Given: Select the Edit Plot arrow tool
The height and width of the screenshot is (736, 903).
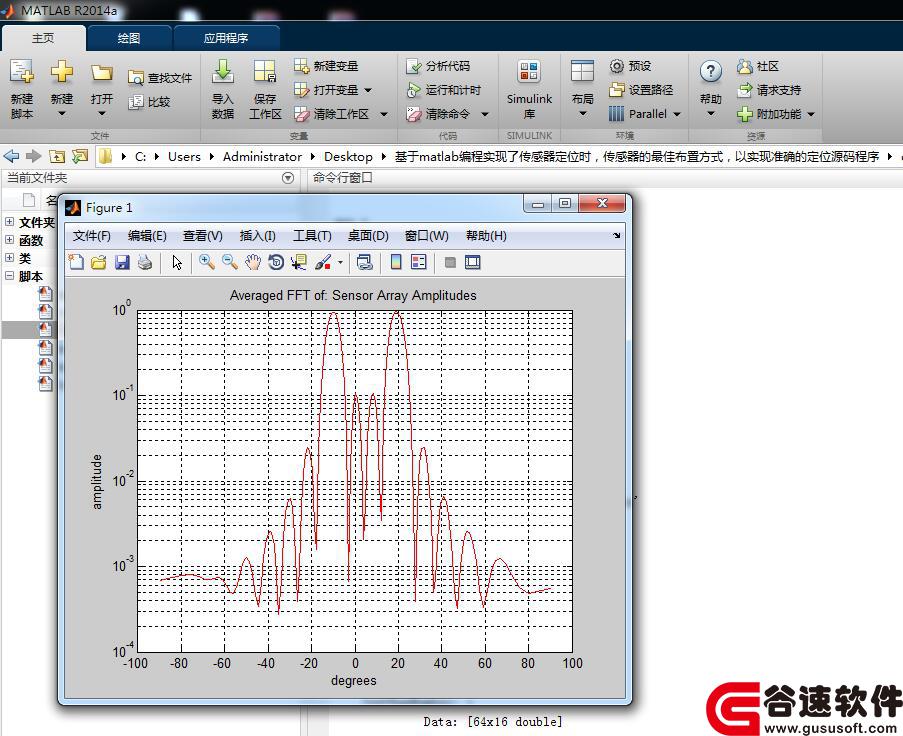Looking at the screenshot, I should [177, 263].
